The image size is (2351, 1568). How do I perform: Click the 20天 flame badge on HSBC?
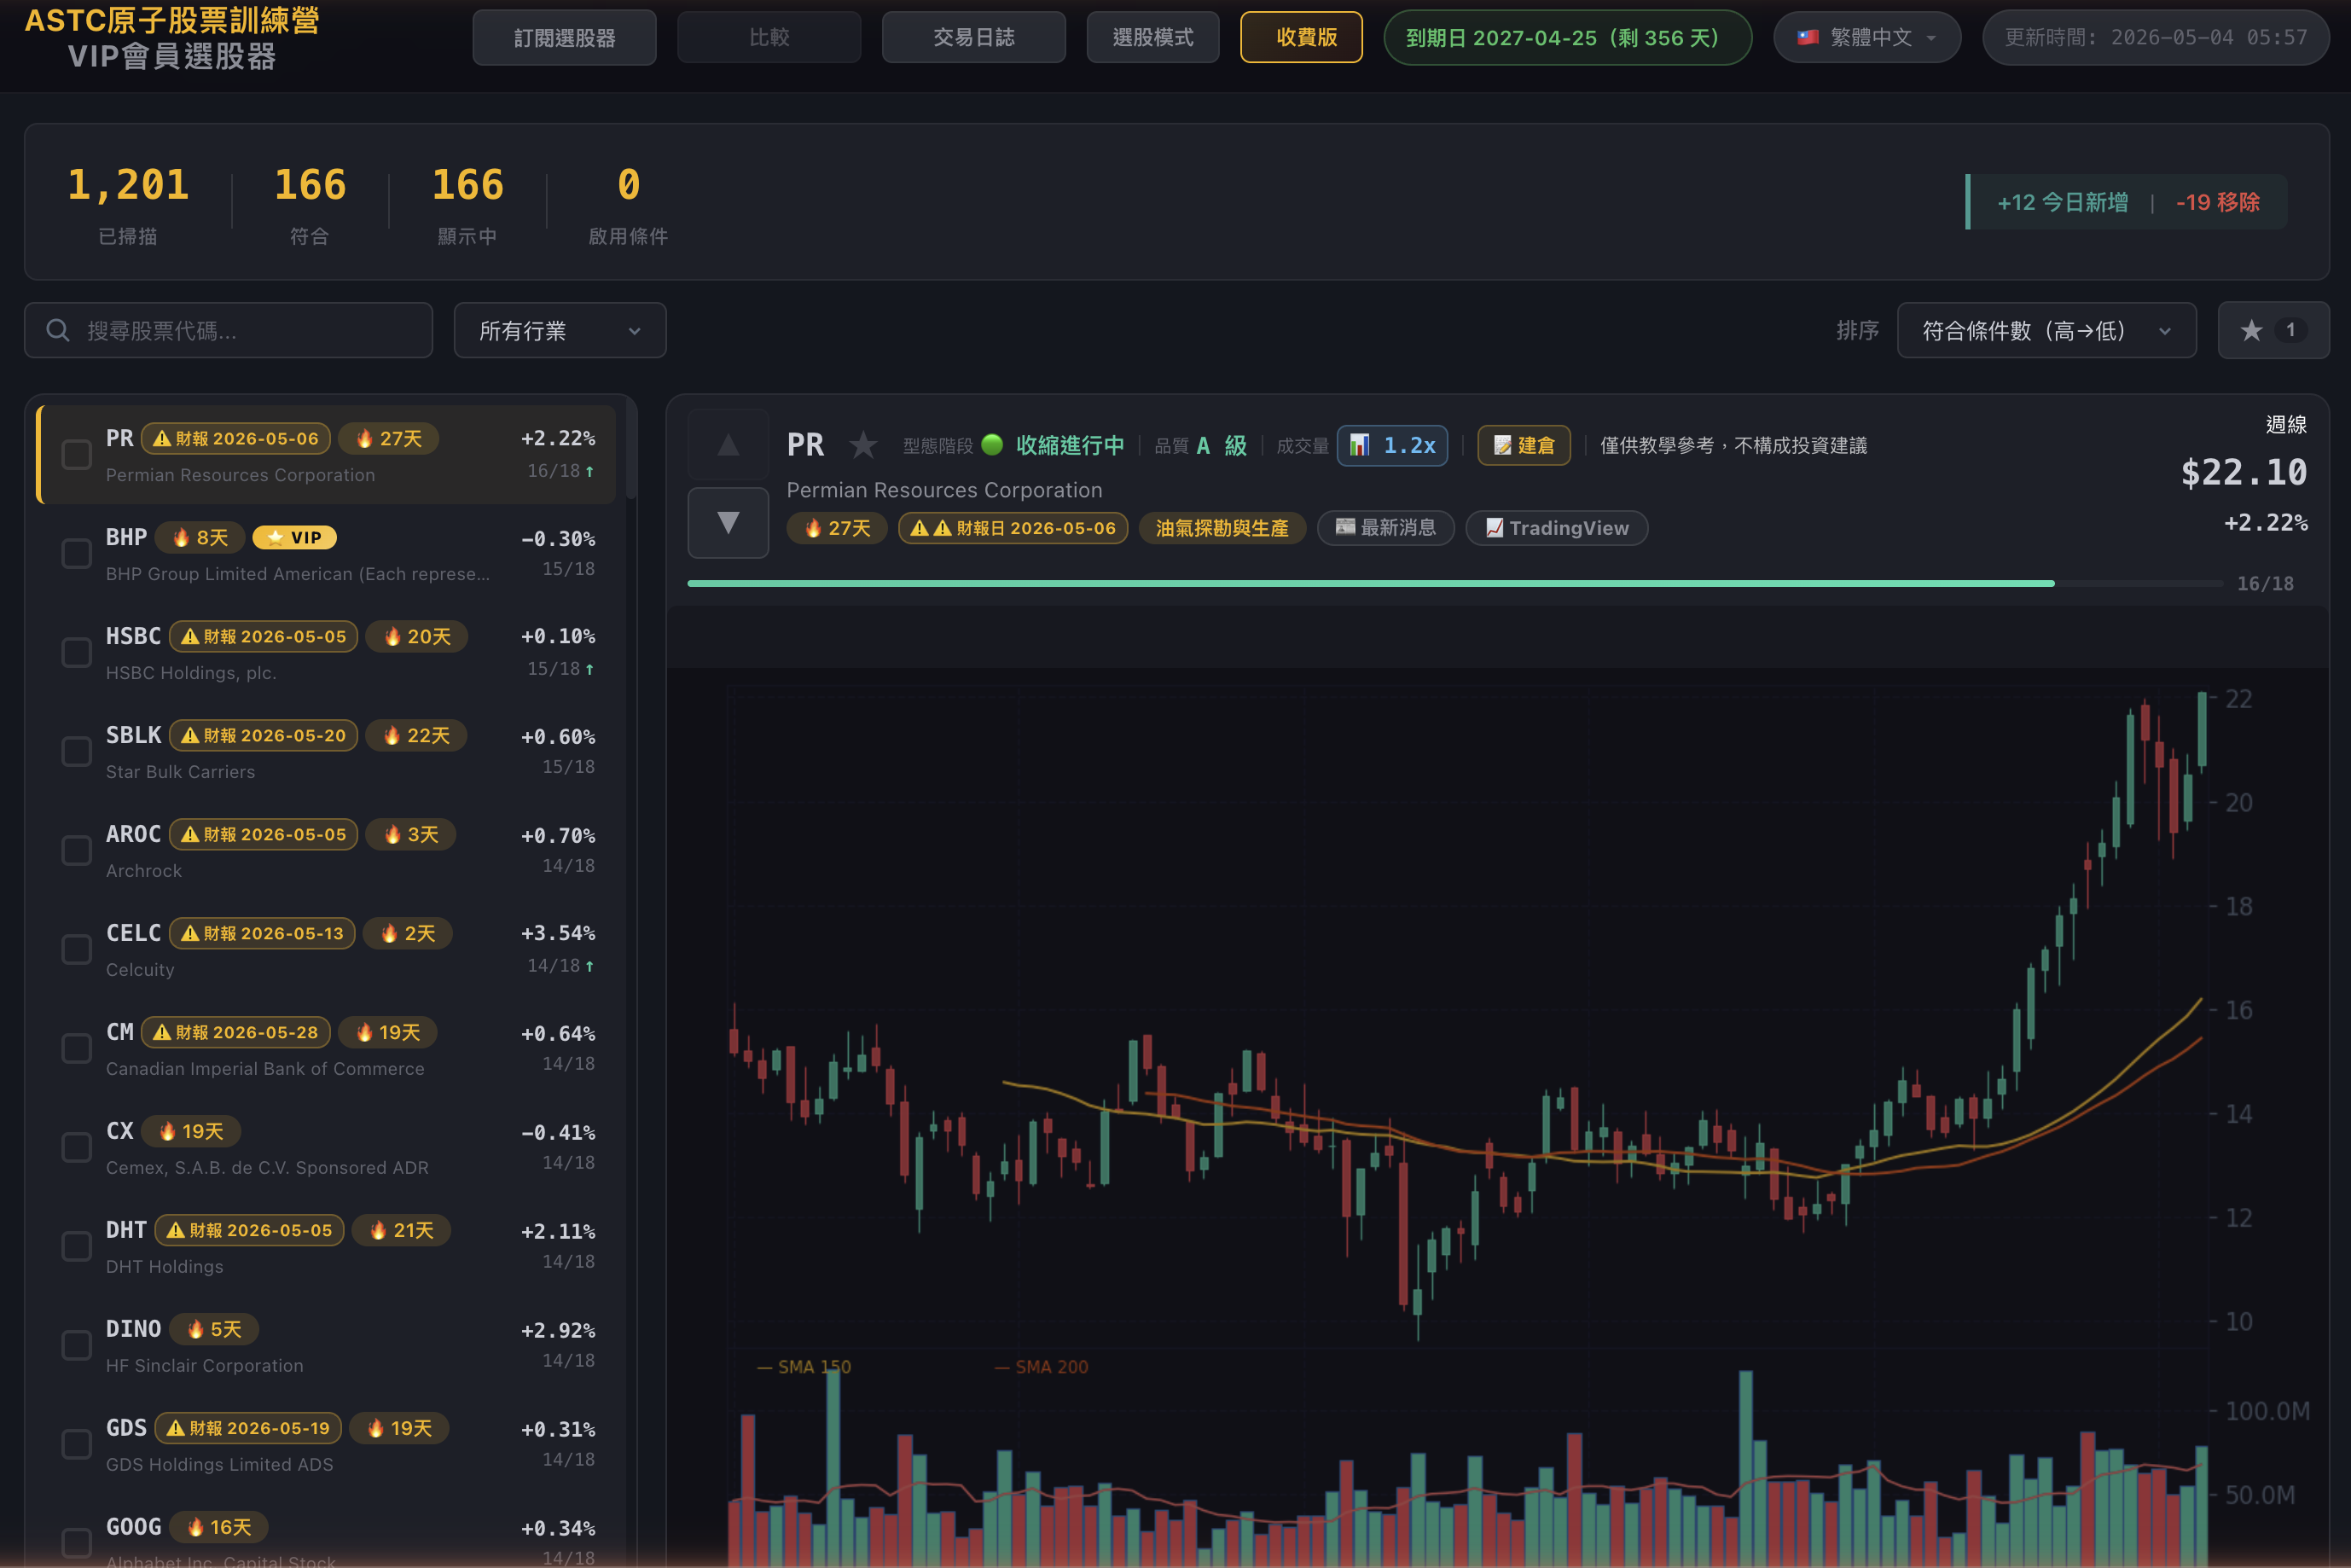pos(416,636)
